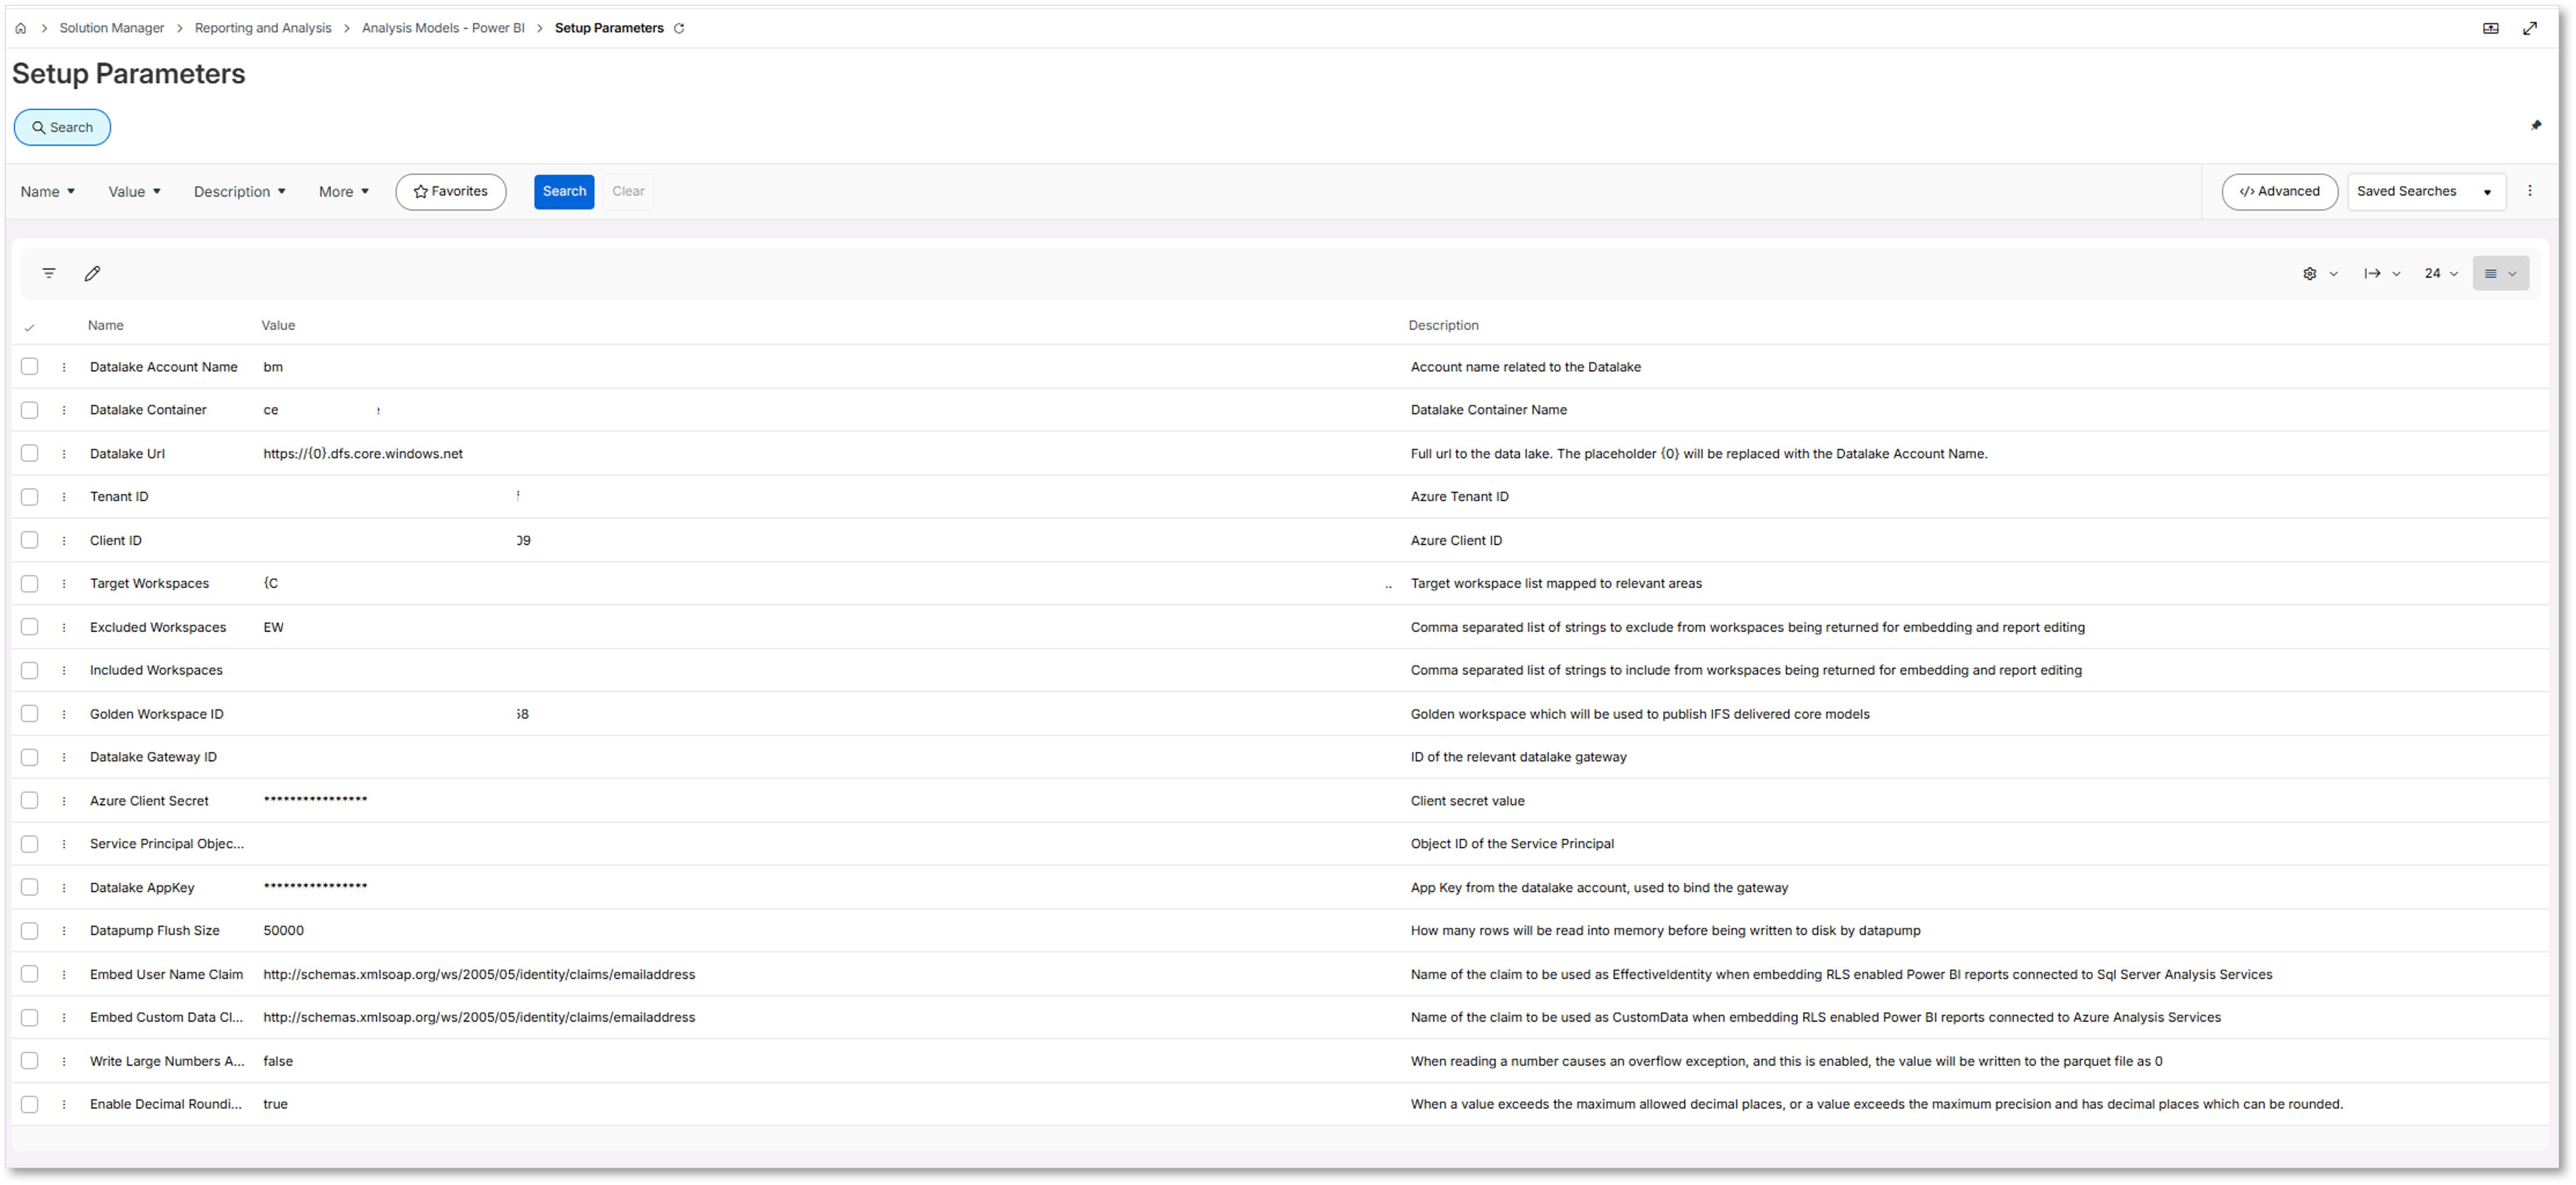
Task: Sort by the Description column header
Action: pos(1443,325)
